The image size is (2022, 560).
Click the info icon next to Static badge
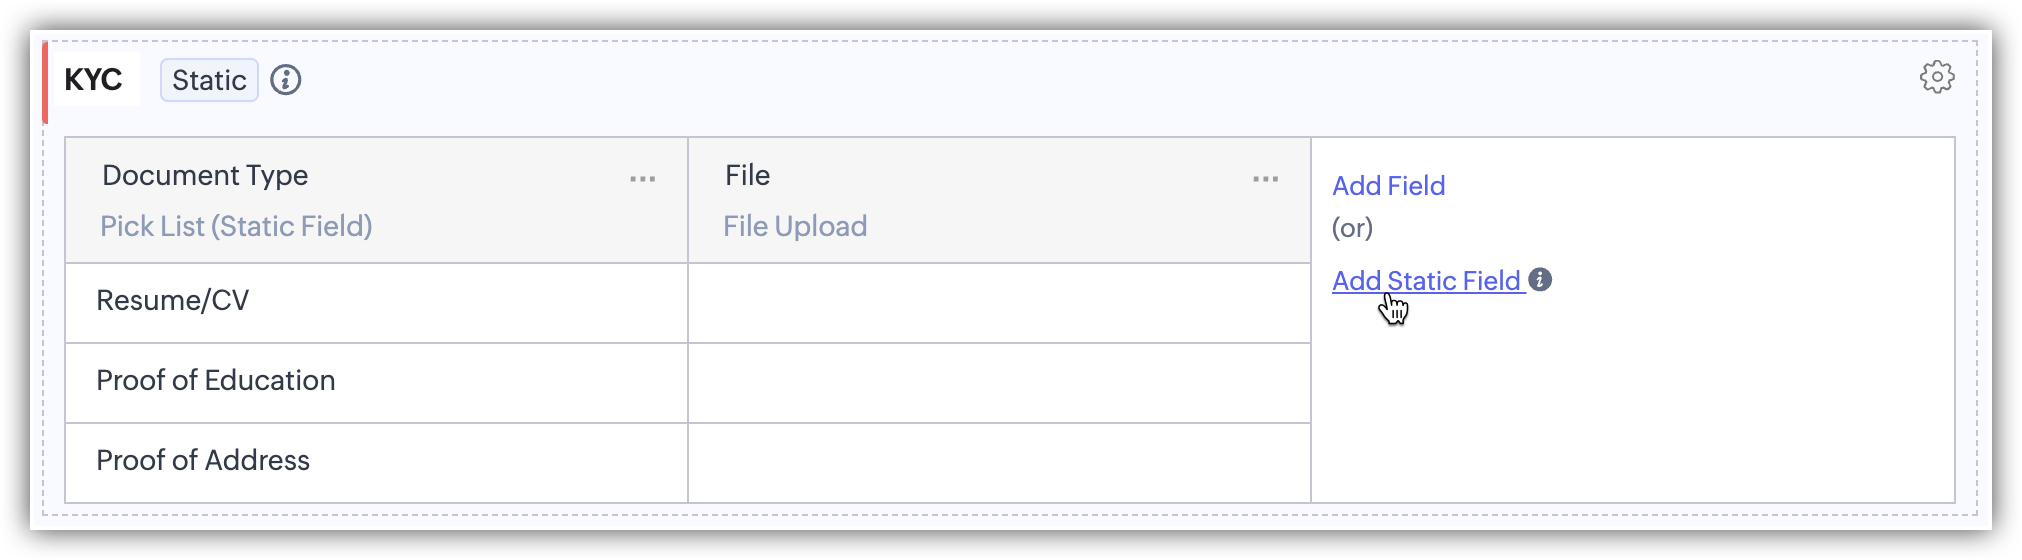click(x=286, y=80)
